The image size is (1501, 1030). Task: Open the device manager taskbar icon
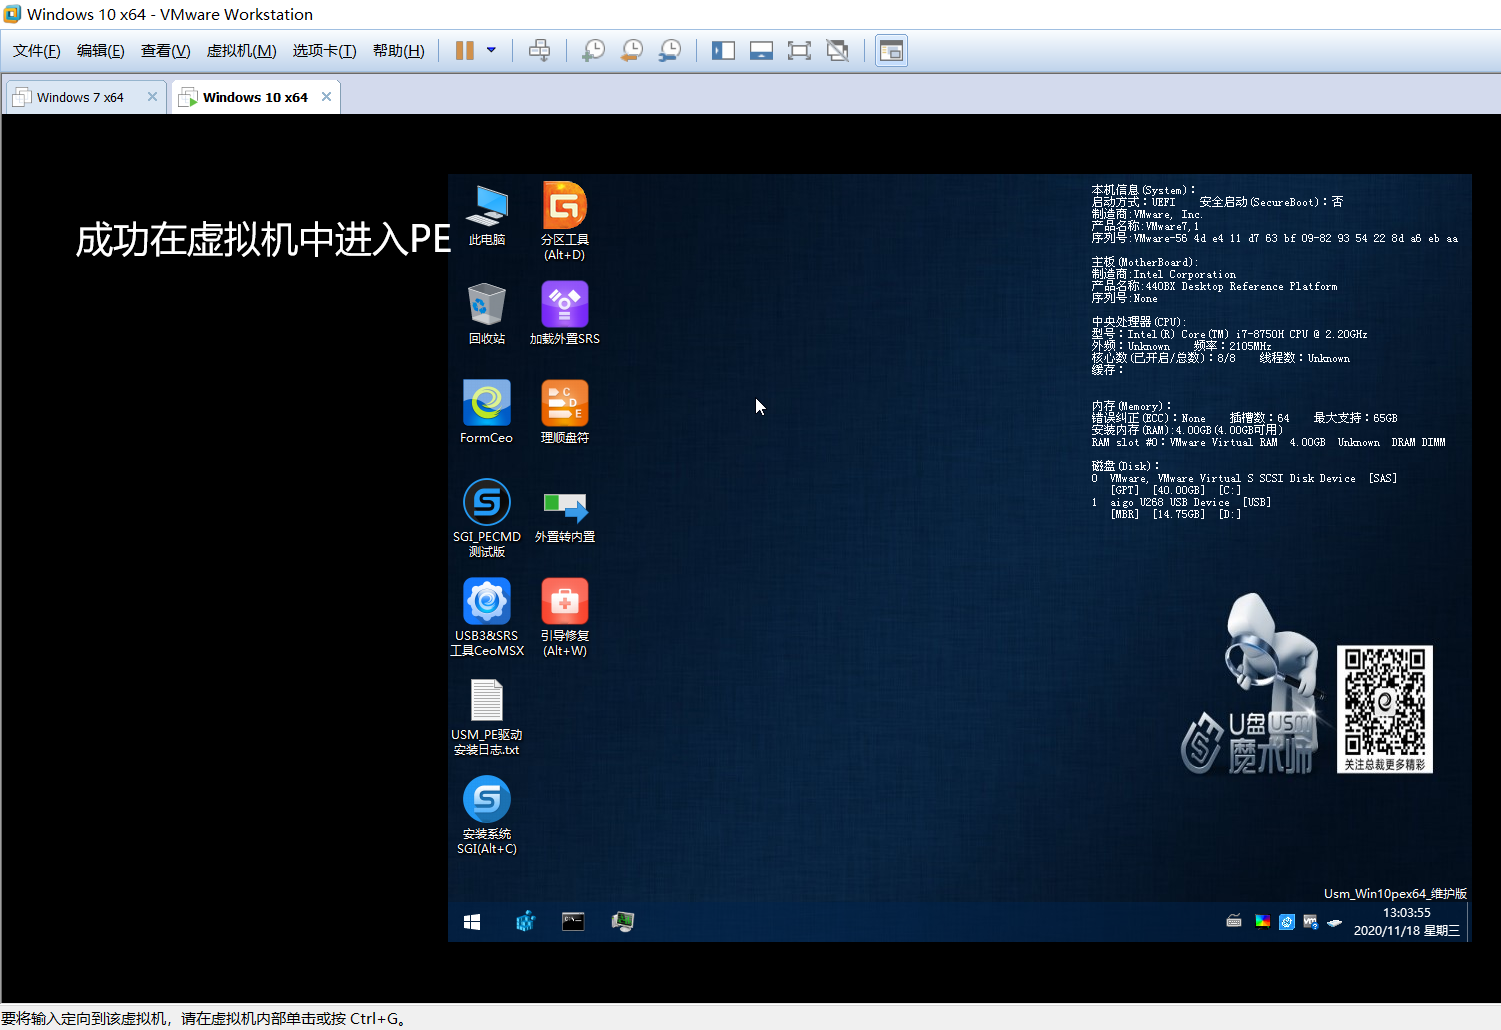coord(622,922)
